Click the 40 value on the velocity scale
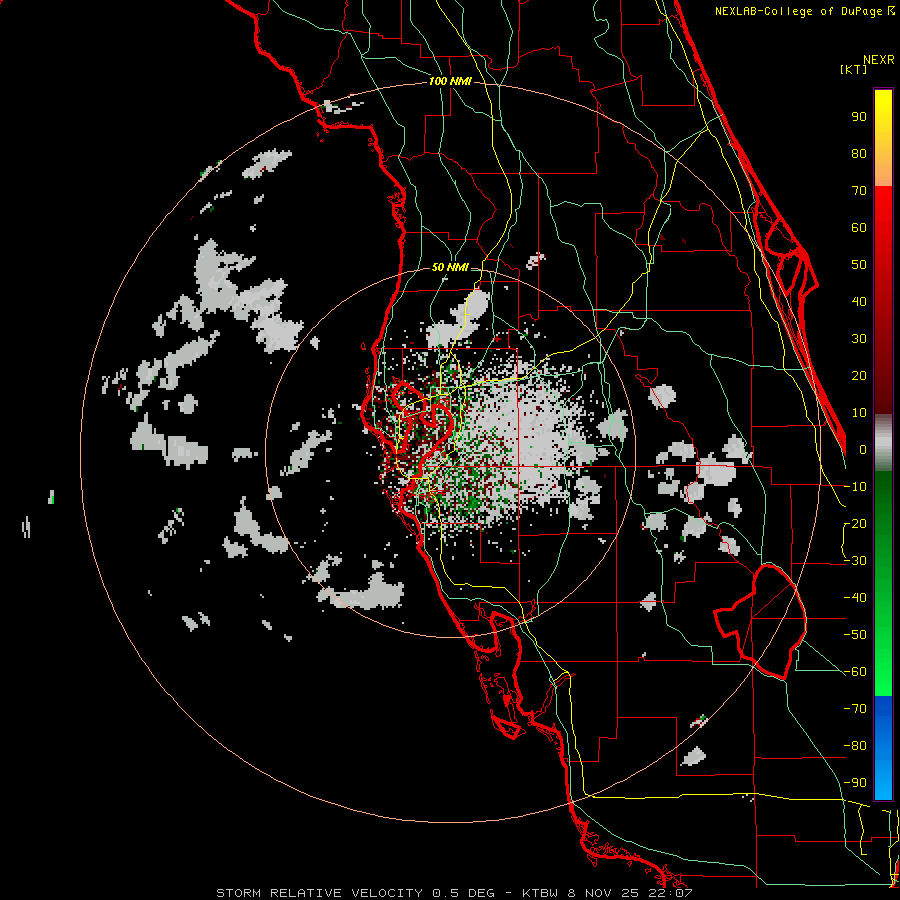900x900 pixels. (x=859, y=302)
